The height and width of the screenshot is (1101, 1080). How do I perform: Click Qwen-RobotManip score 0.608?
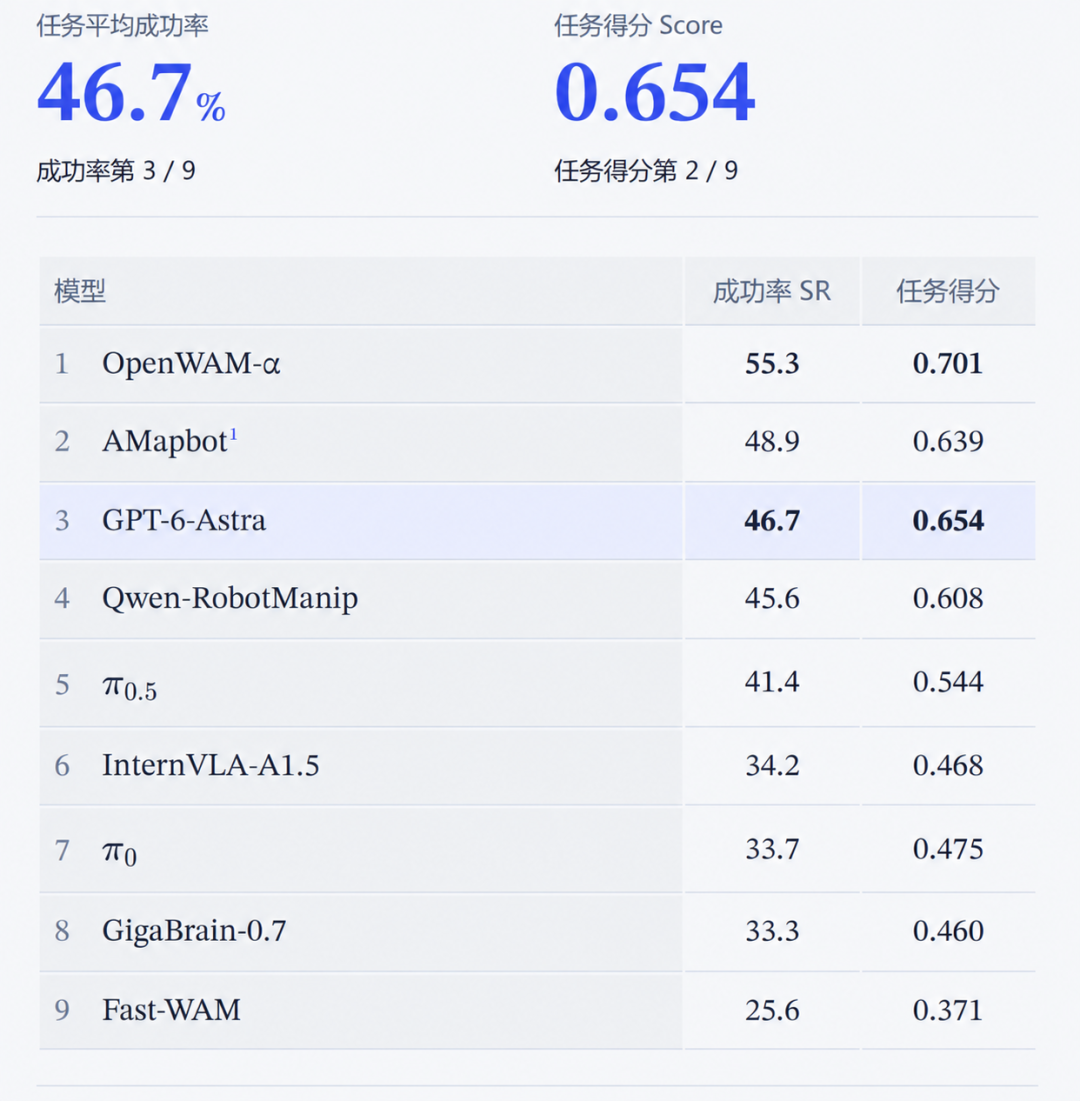click(x=948, y=598)
